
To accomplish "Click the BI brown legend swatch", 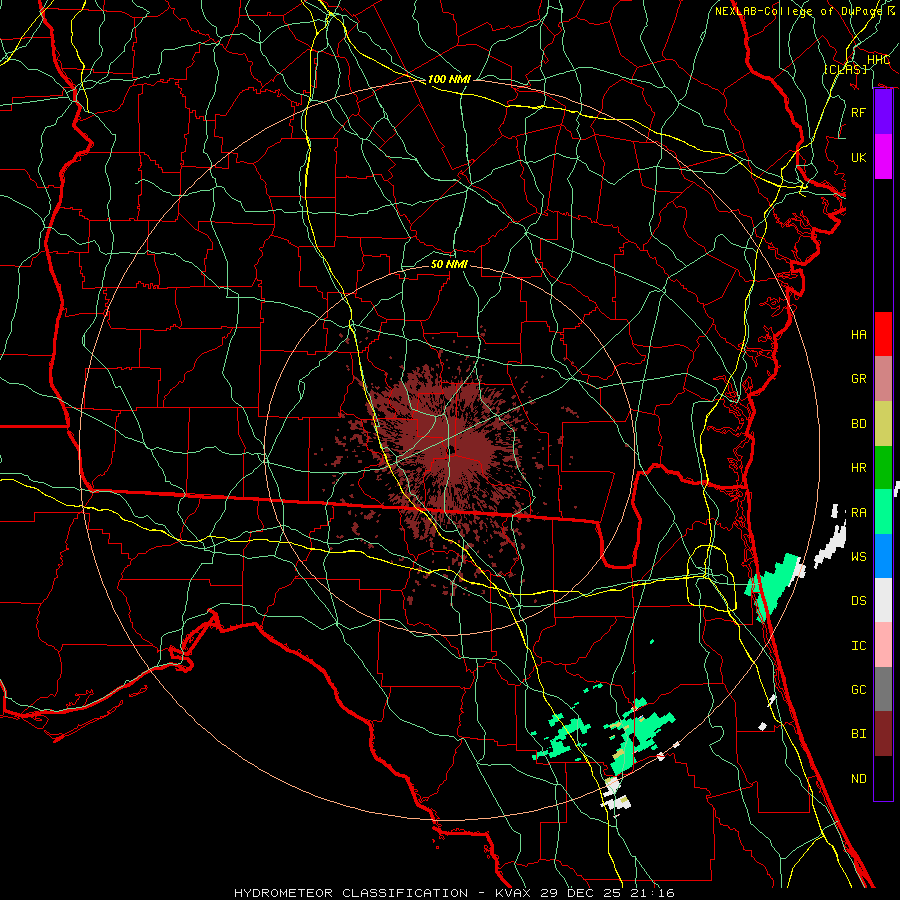I will [883, 734].
